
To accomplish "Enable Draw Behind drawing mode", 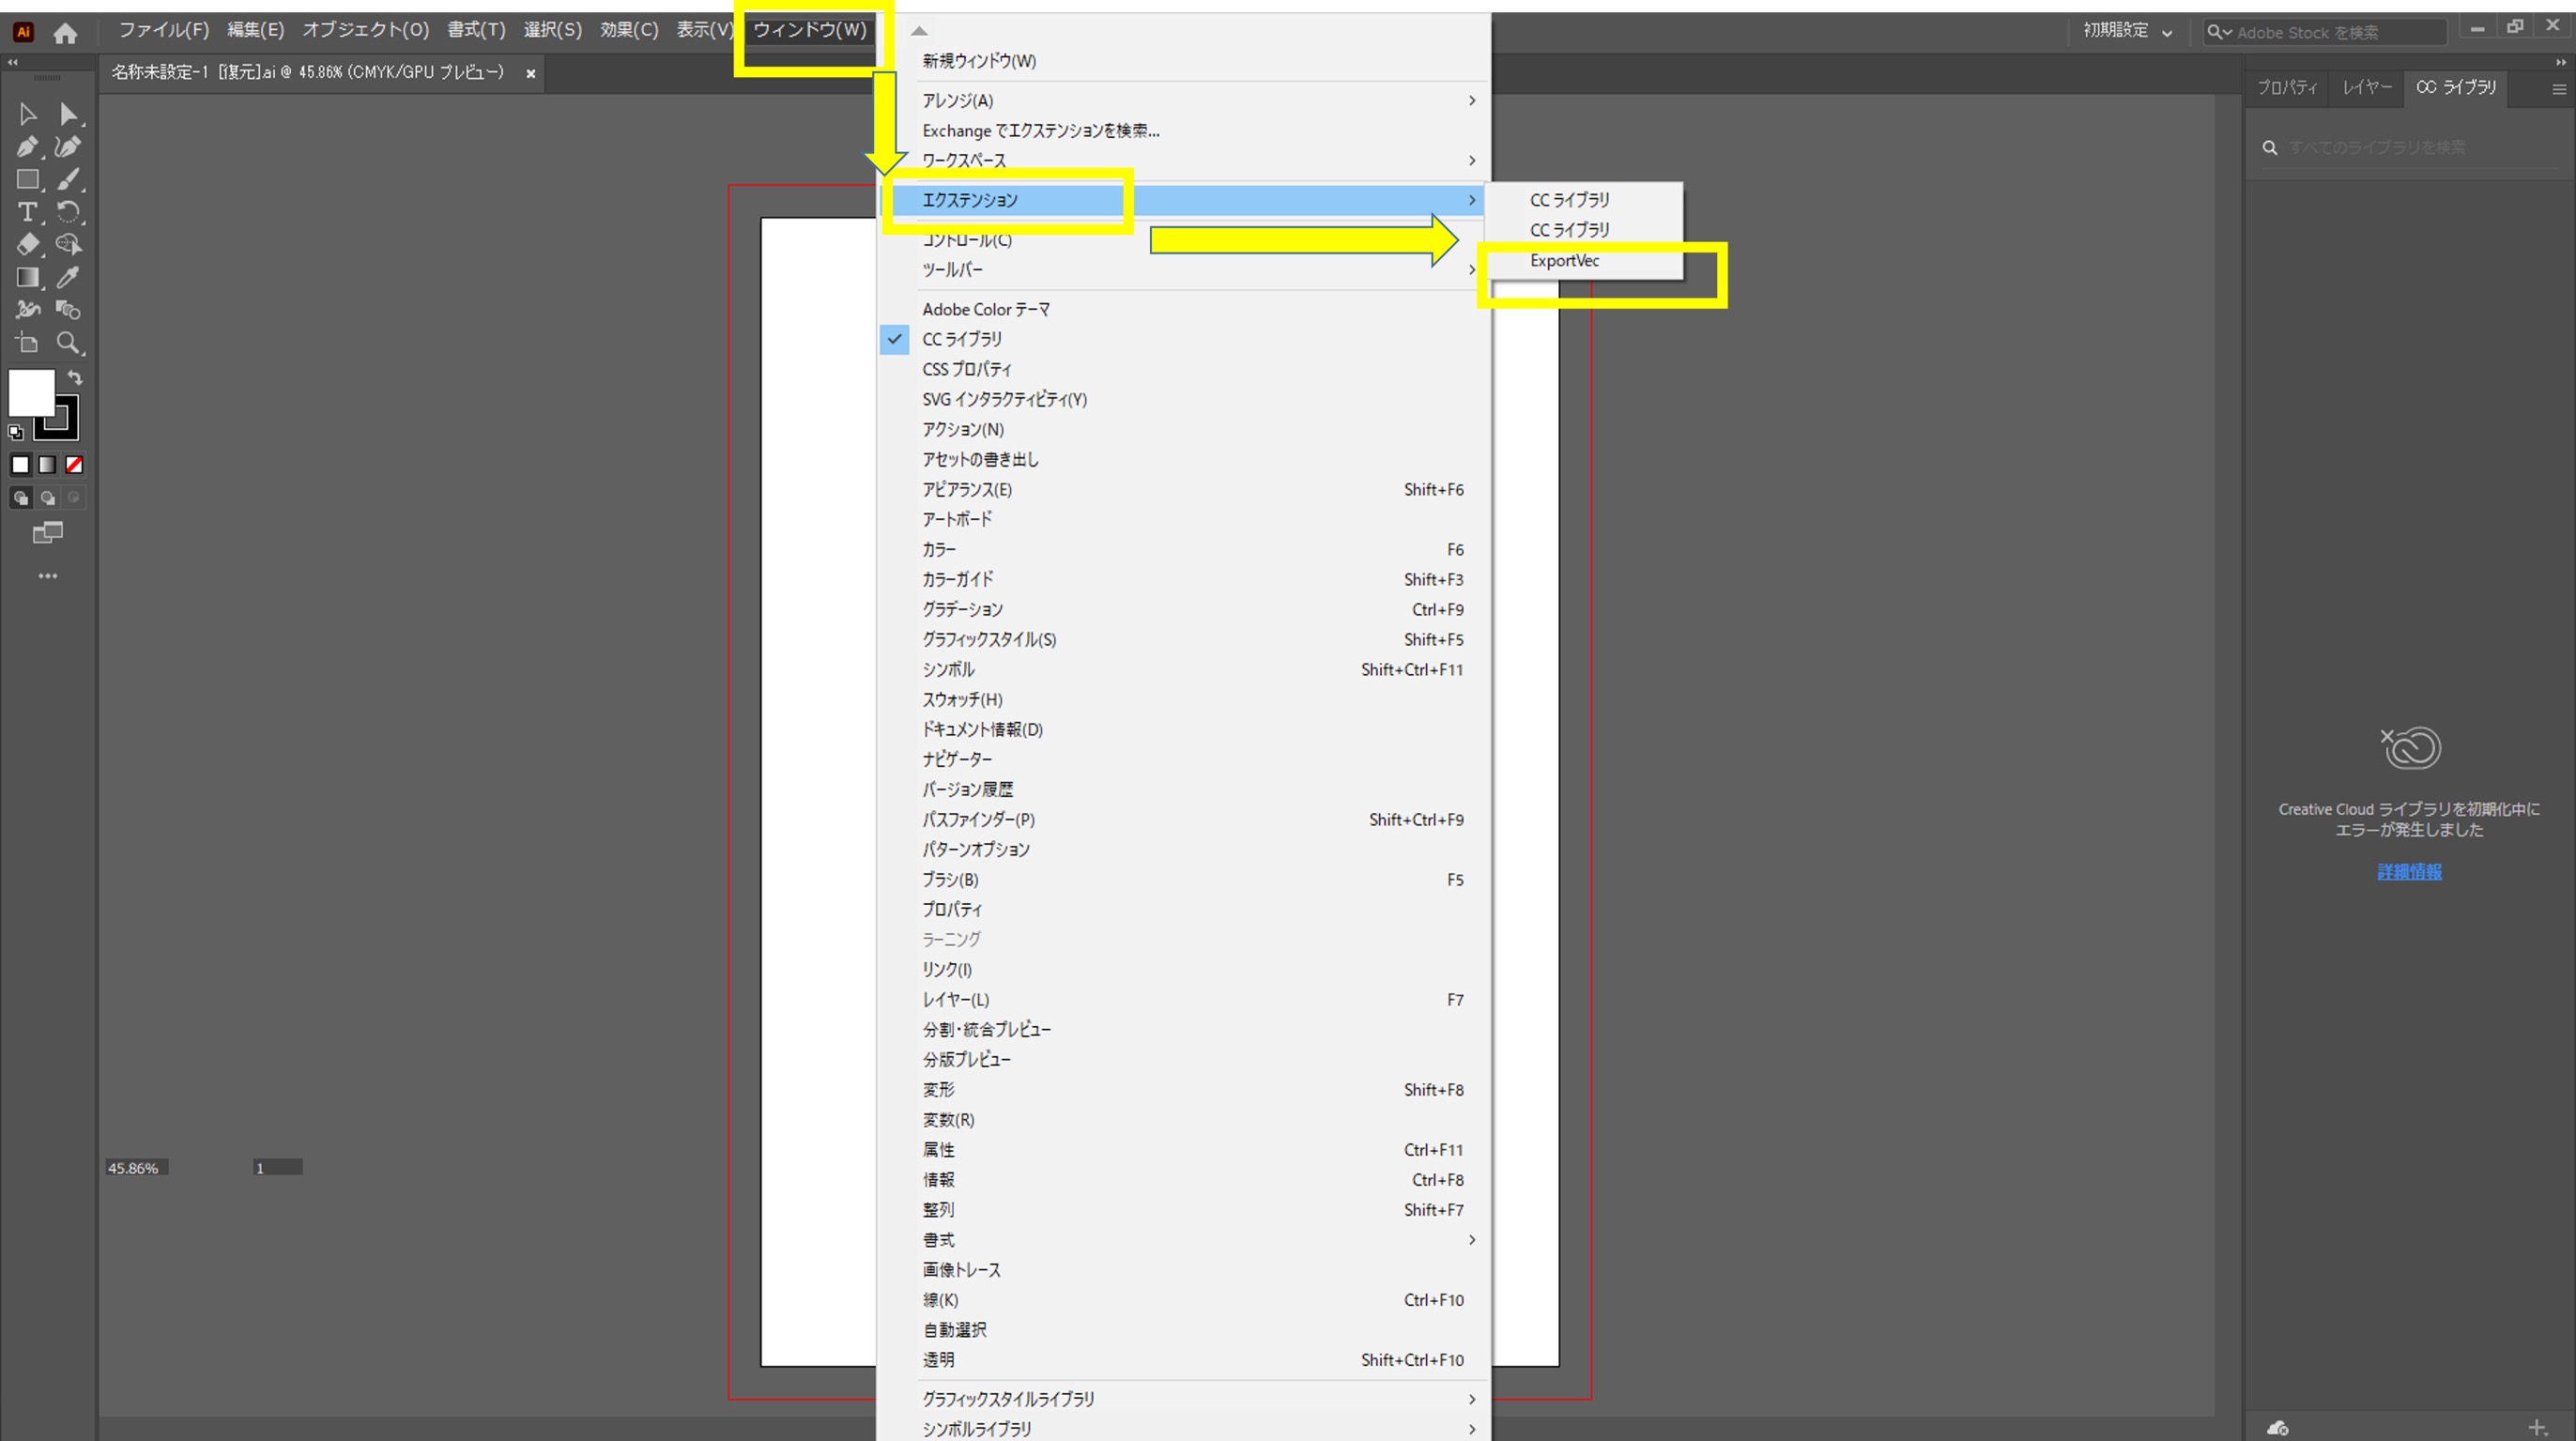I will (x=48, y=496).
